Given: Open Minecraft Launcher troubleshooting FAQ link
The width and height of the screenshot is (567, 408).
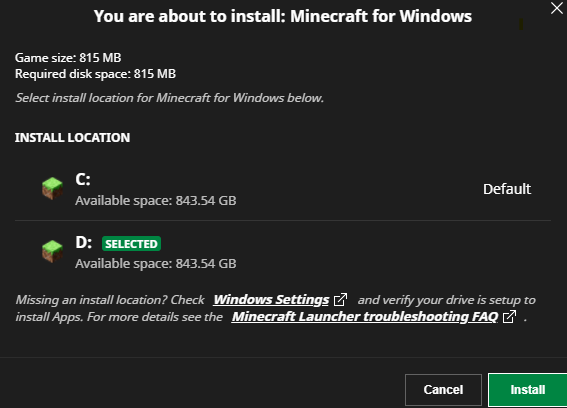Looking at the screenshot, I should coord(365,316).
